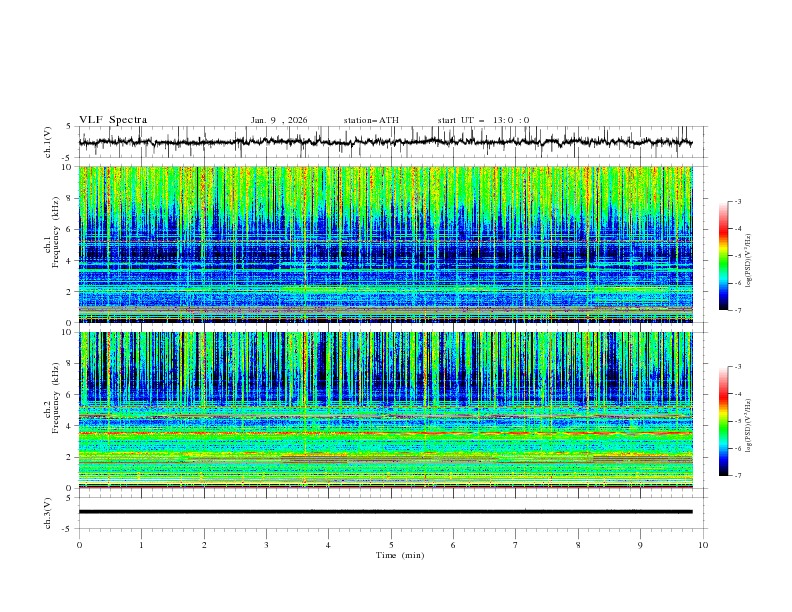Click the ch.2 spectrogram "2" kHz tick label
This screenshot has width=792, height=612.
[x=69, y=457]
